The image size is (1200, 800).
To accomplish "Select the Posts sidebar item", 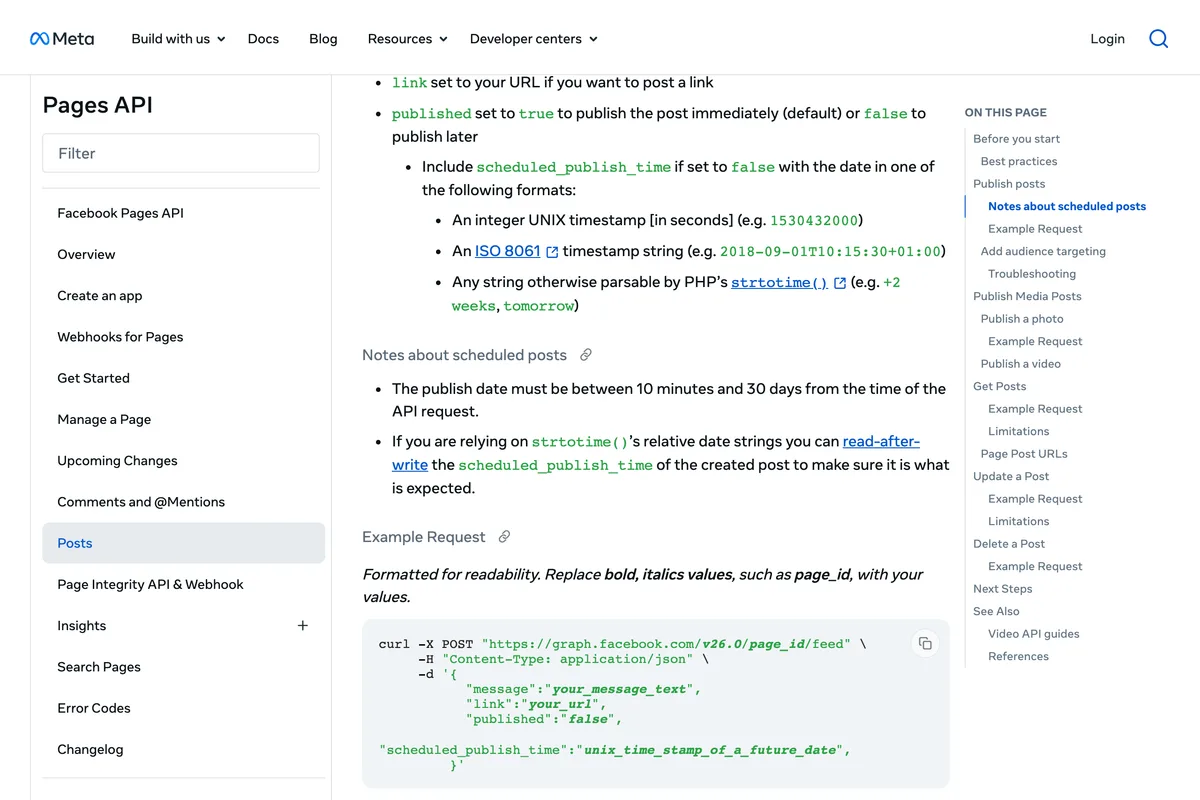I will click(x=183, y=543).
